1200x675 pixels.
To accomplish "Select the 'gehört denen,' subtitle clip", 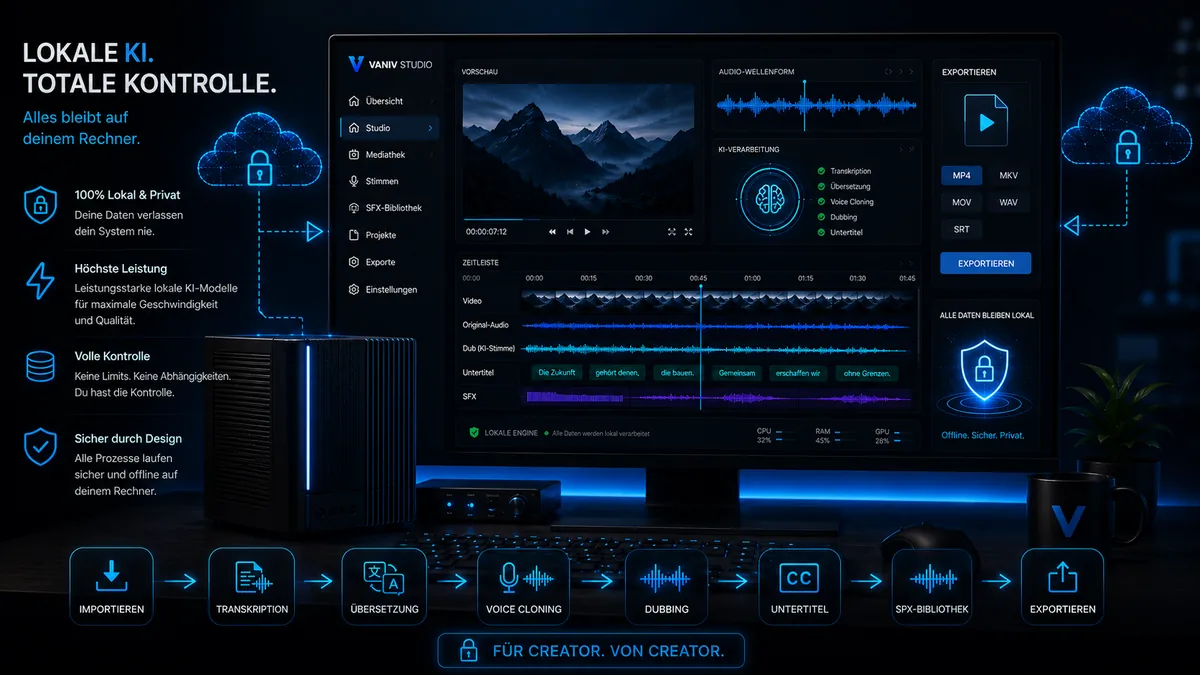I will (617, 373).
